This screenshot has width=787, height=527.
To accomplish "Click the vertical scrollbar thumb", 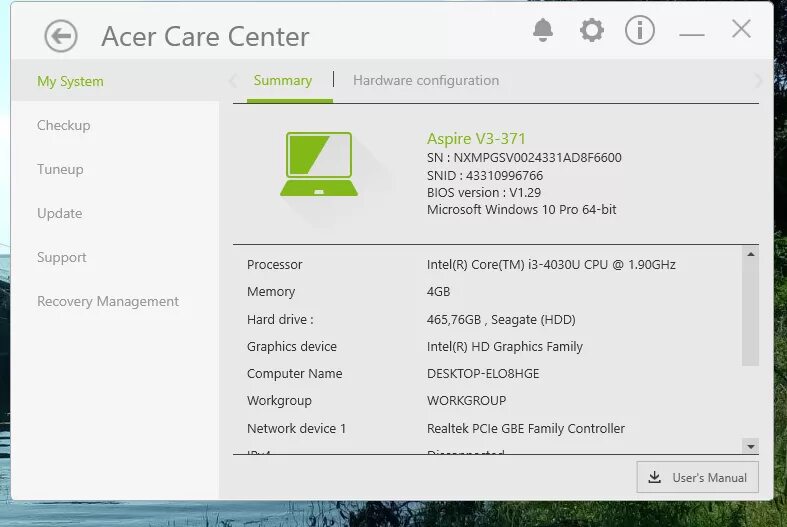I will coord(751,313).
